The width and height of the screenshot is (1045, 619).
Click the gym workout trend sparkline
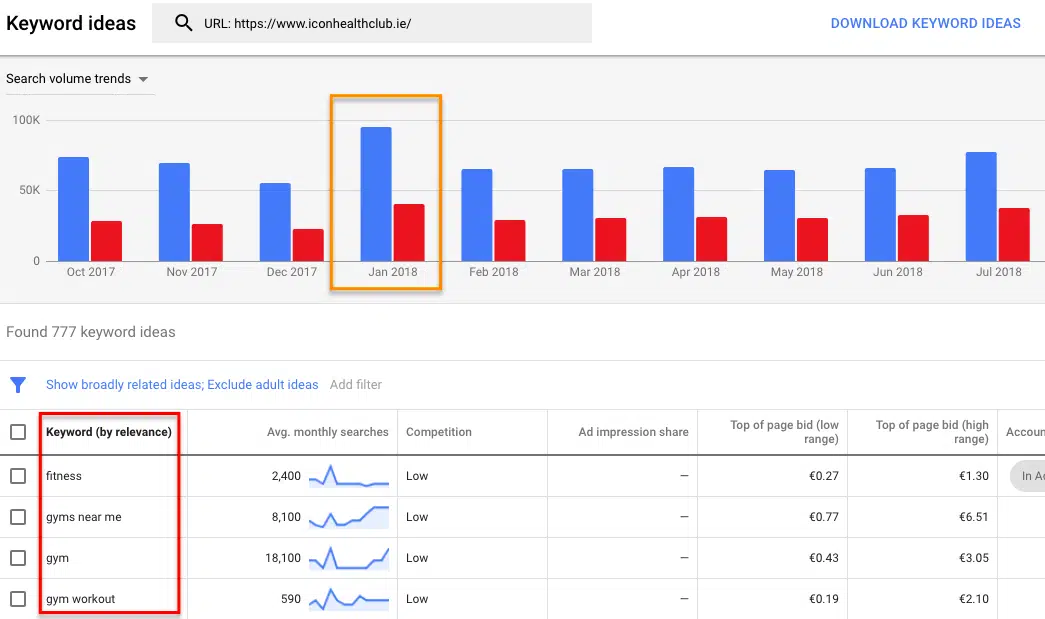[348, 599]
